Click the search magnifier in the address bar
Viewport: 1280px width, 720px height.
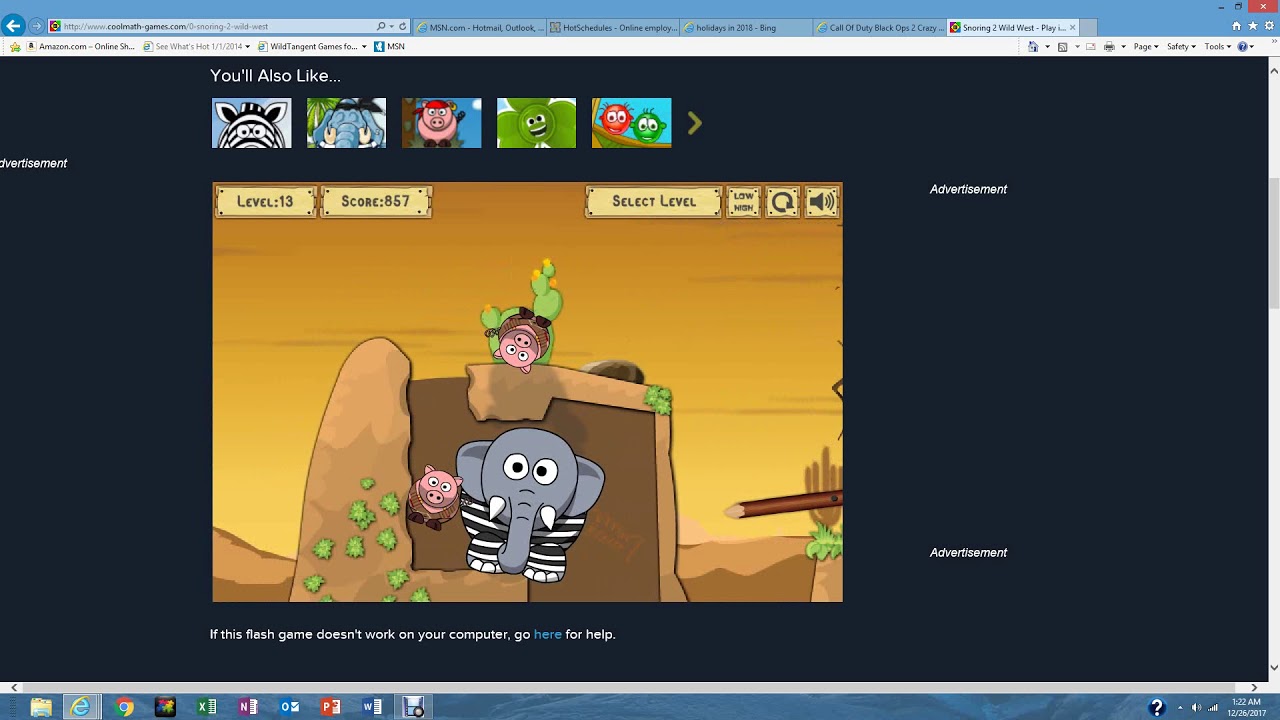(381, 26)
